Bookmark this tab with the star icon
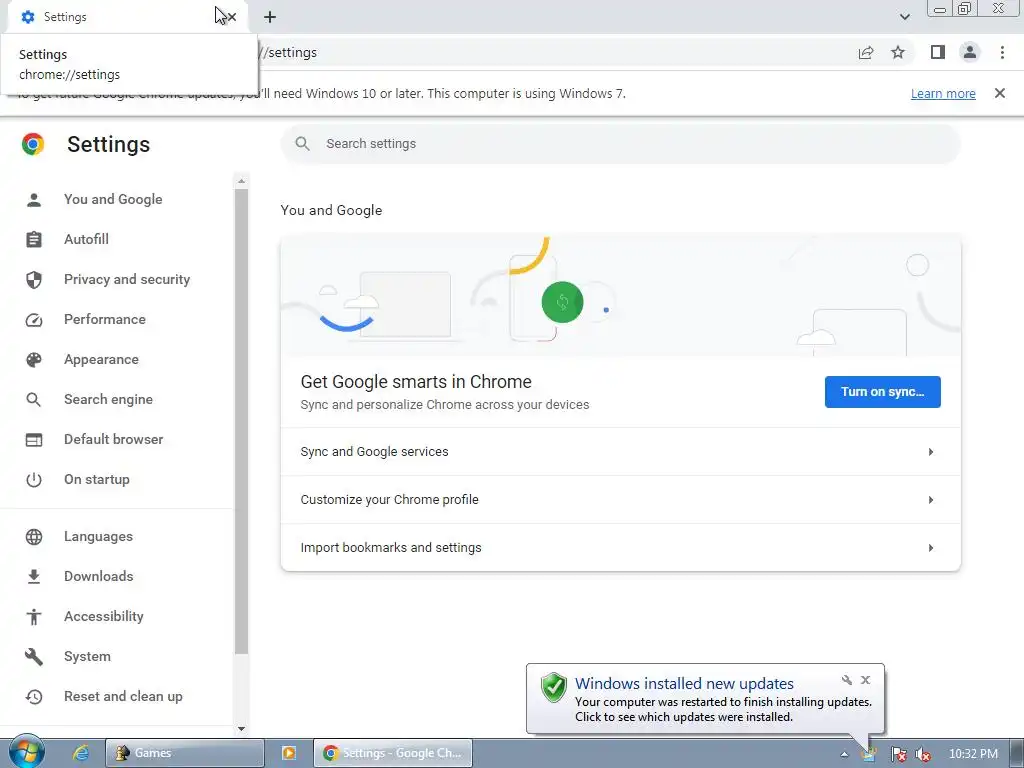The width and height of the screenshot is (1024, 768). (x=898, y=52)
